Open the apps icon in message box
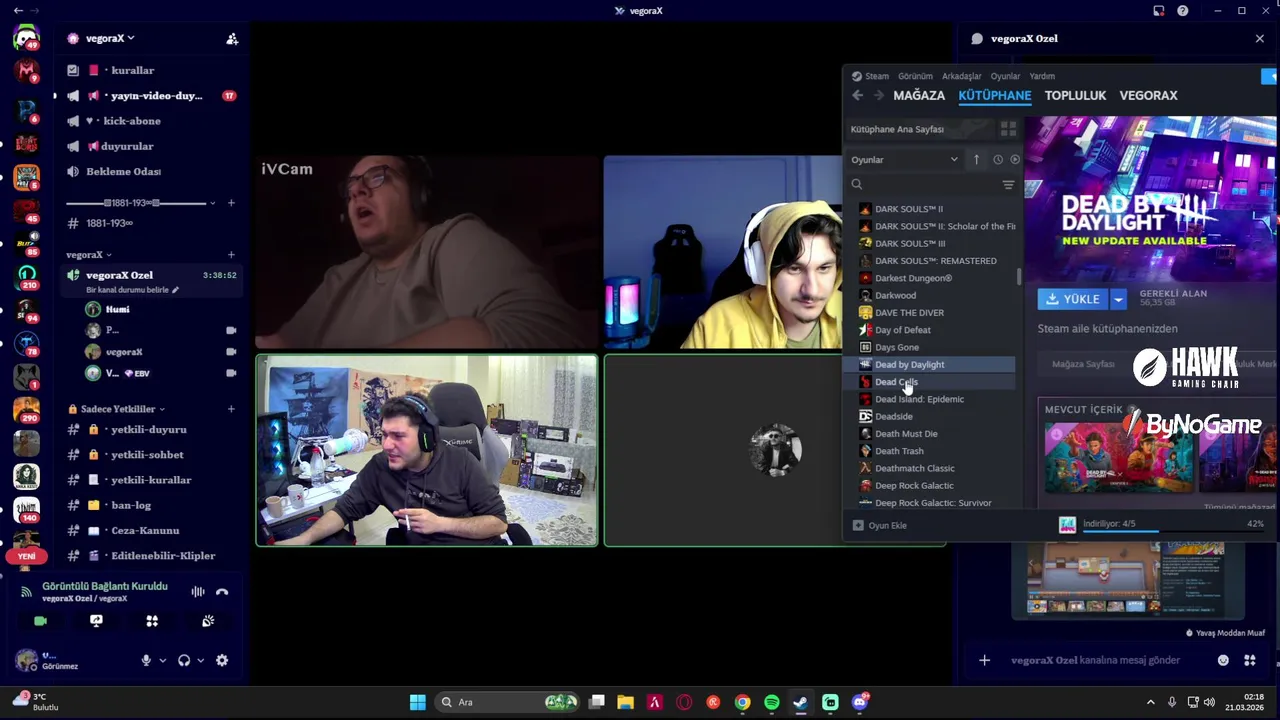The height and width of the screenshot is (720, 1280). click(1249, 660)
